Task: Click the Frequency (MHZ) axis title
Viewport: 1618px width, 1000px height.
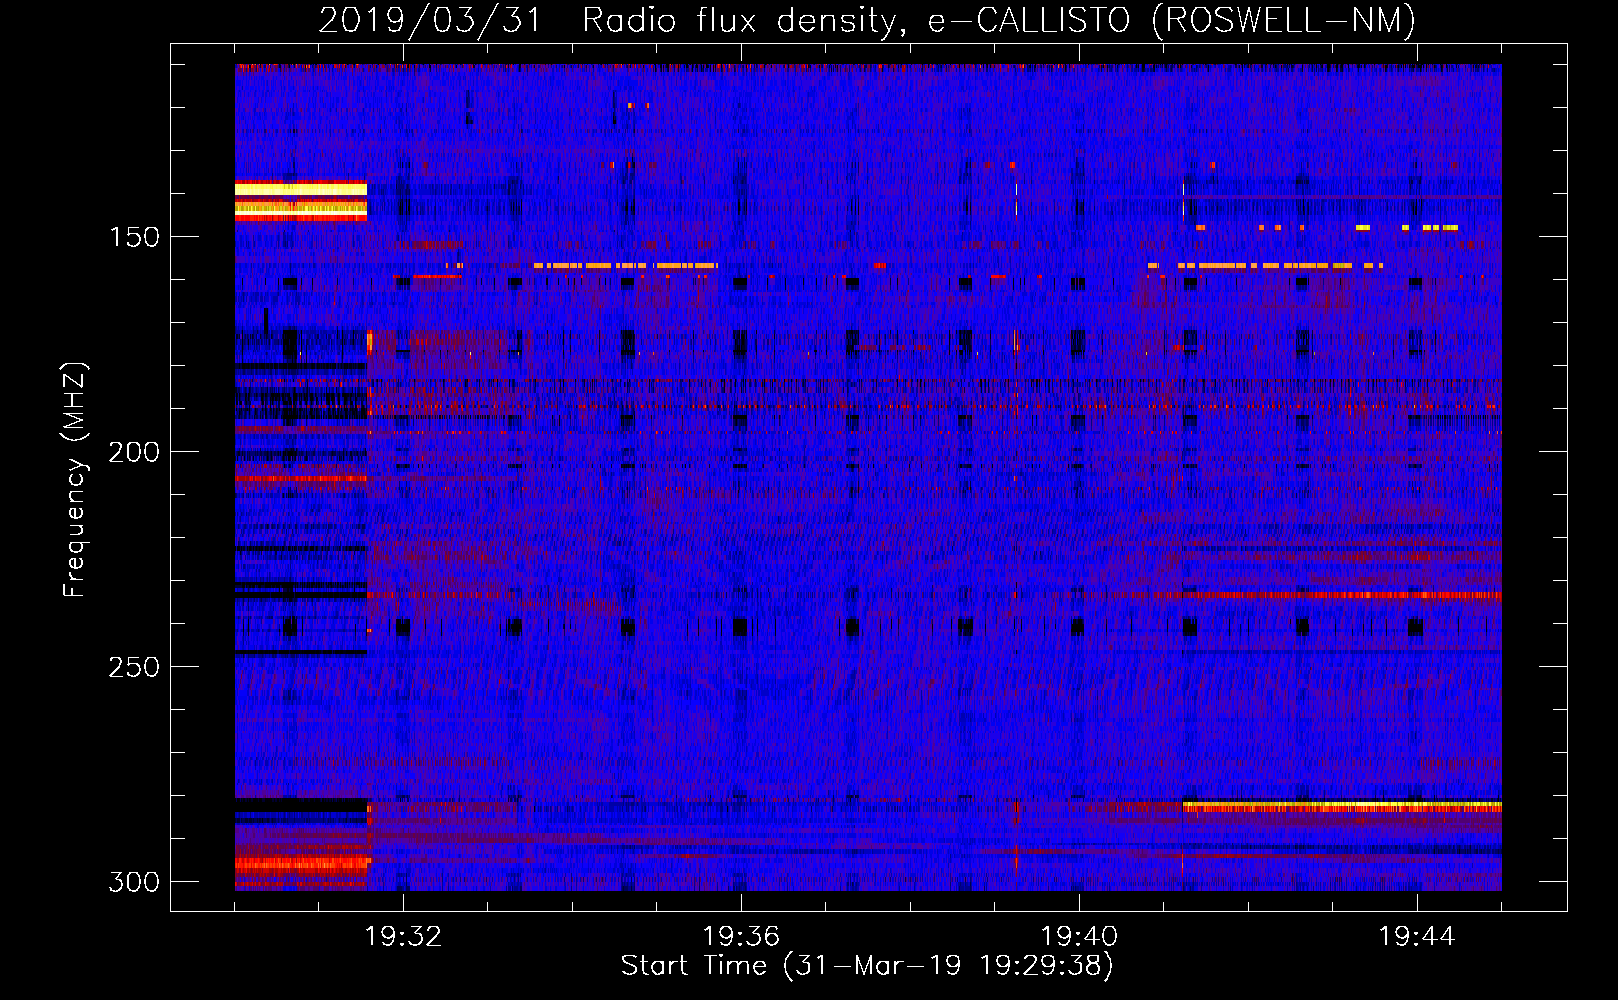Action: coord(75,479)
